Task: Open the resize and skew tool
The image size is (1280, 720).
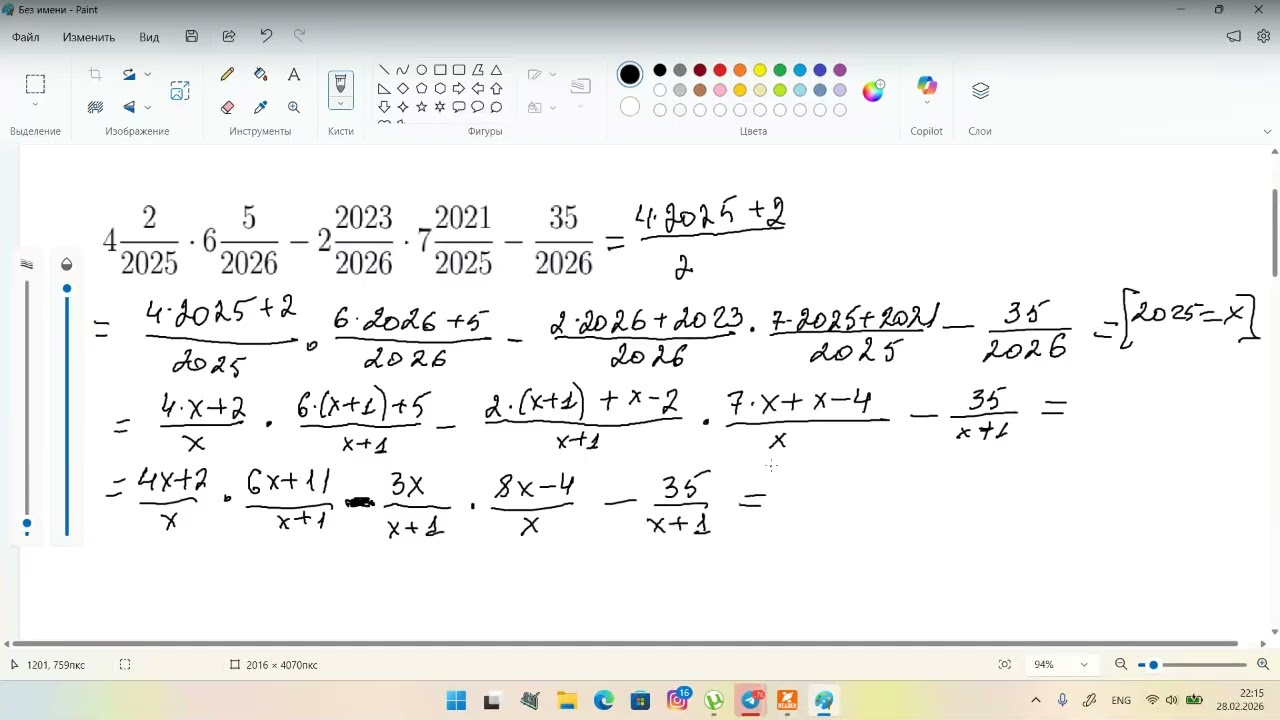Action: click(x=180, y=91)
